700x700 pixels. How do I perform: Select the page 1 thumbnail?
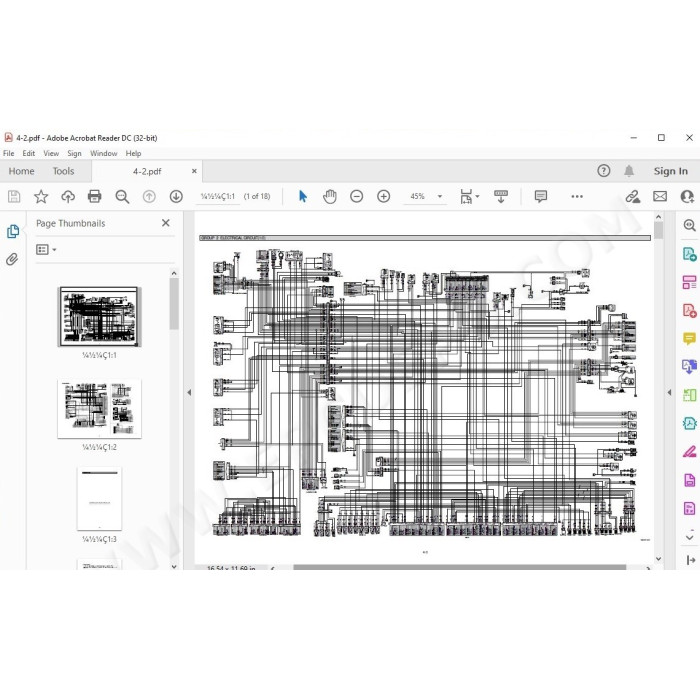click(x=99, y=317)
